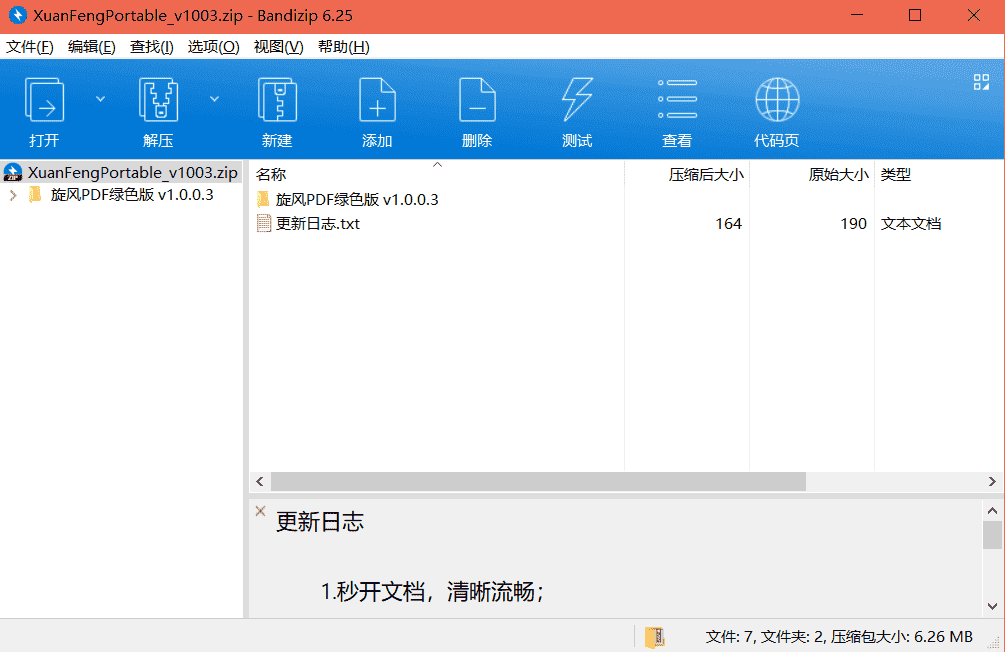Select 旋风PDF绿色版 v1.0.0.3 in the tree
This screenshot has height=652, width=1005.
[x=131, y=195]
